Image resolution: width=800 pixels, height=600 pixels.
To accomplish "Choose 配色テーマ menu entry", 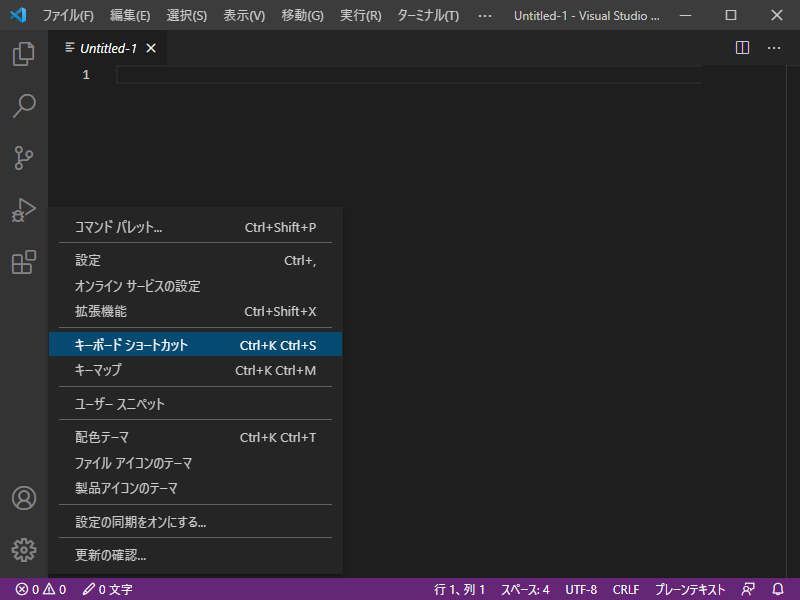I will pyautogui.click(x=195, y=437).
